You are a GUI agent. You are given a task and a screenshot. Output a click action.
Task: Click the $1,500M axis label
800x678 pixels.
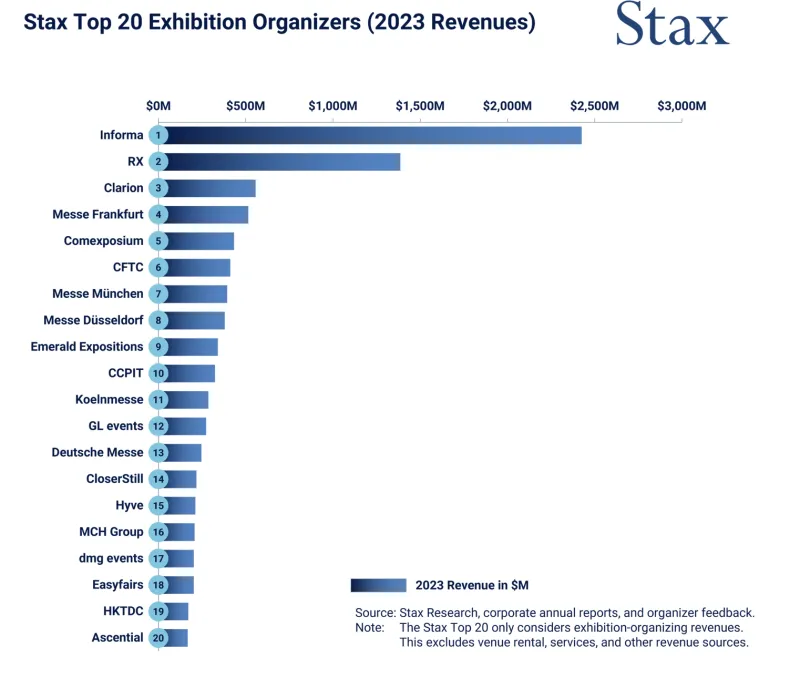pyautogui.click(x=420, y=105)
